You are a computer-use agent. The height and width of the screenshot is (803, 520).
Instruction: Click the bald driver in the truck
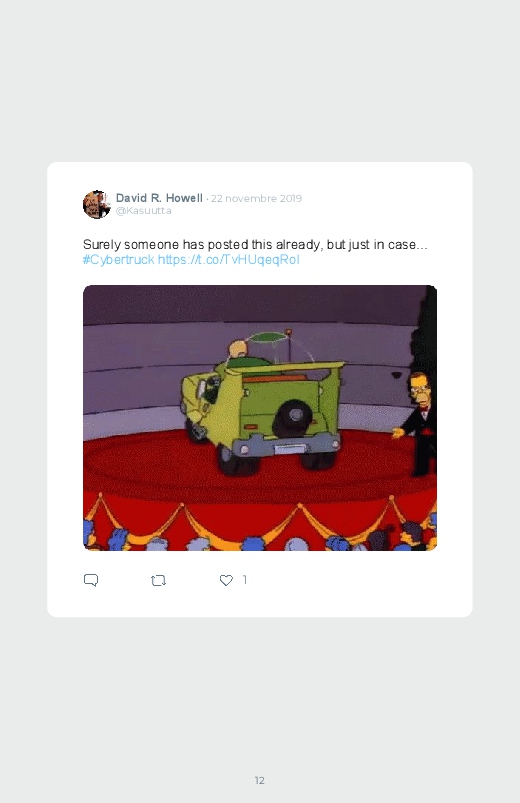pos(238,351)
